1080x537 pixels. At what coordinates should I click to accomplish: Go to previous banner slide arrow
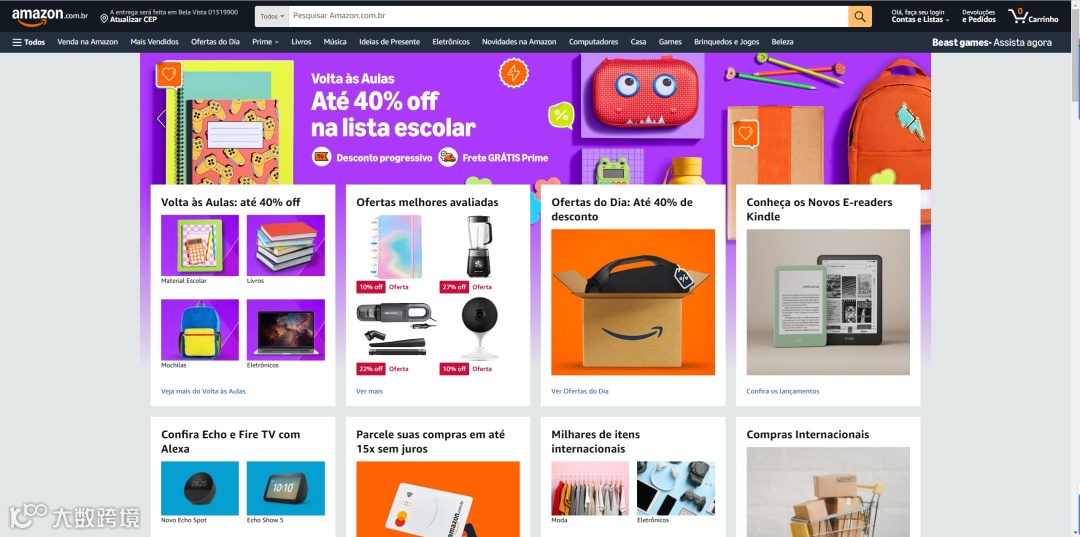tap(161, 118)
